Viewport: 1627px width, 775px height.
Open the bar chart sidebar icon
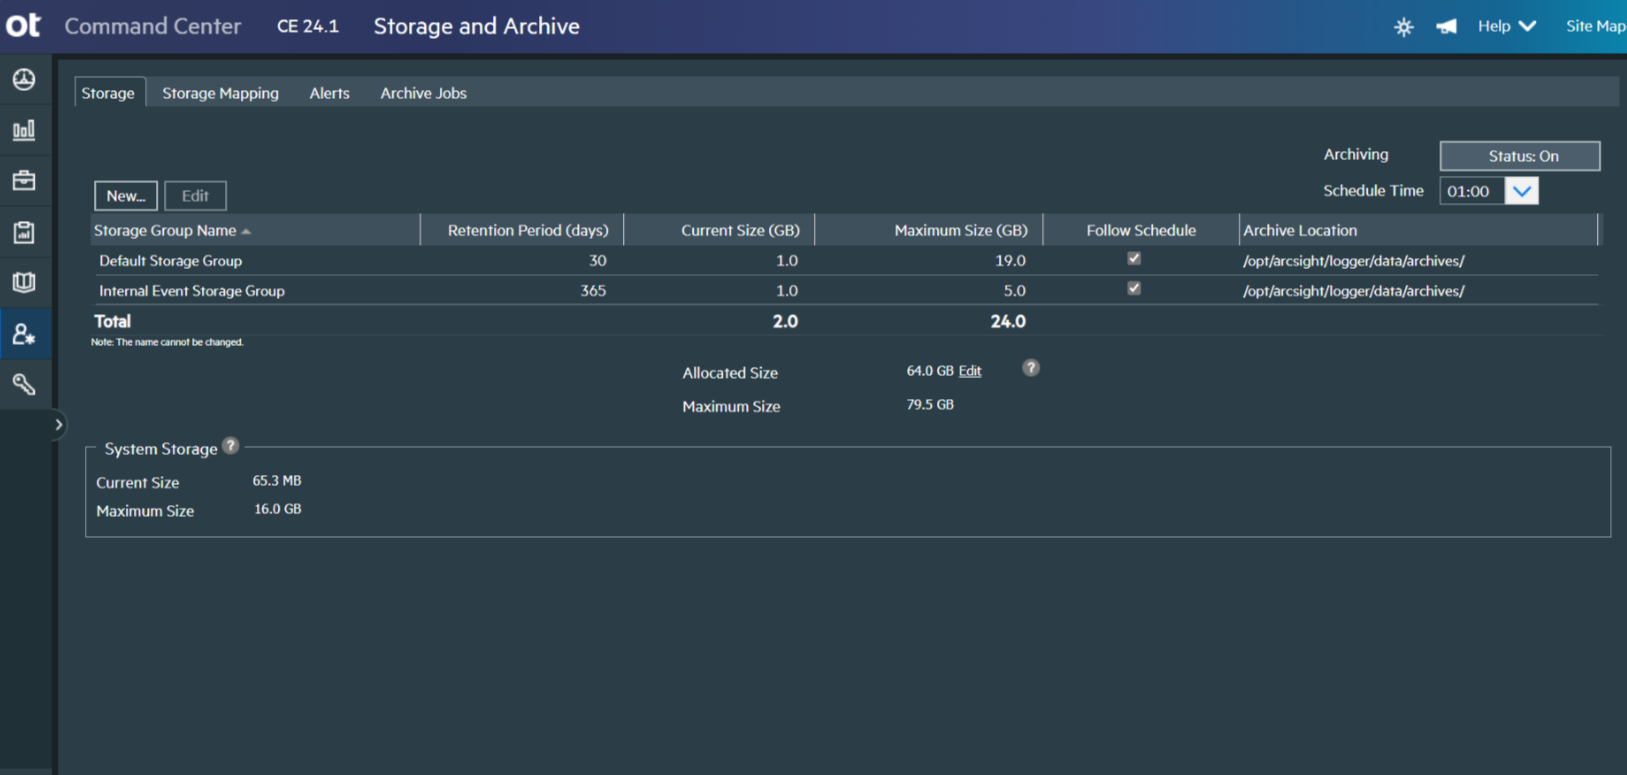pos(24,130)
